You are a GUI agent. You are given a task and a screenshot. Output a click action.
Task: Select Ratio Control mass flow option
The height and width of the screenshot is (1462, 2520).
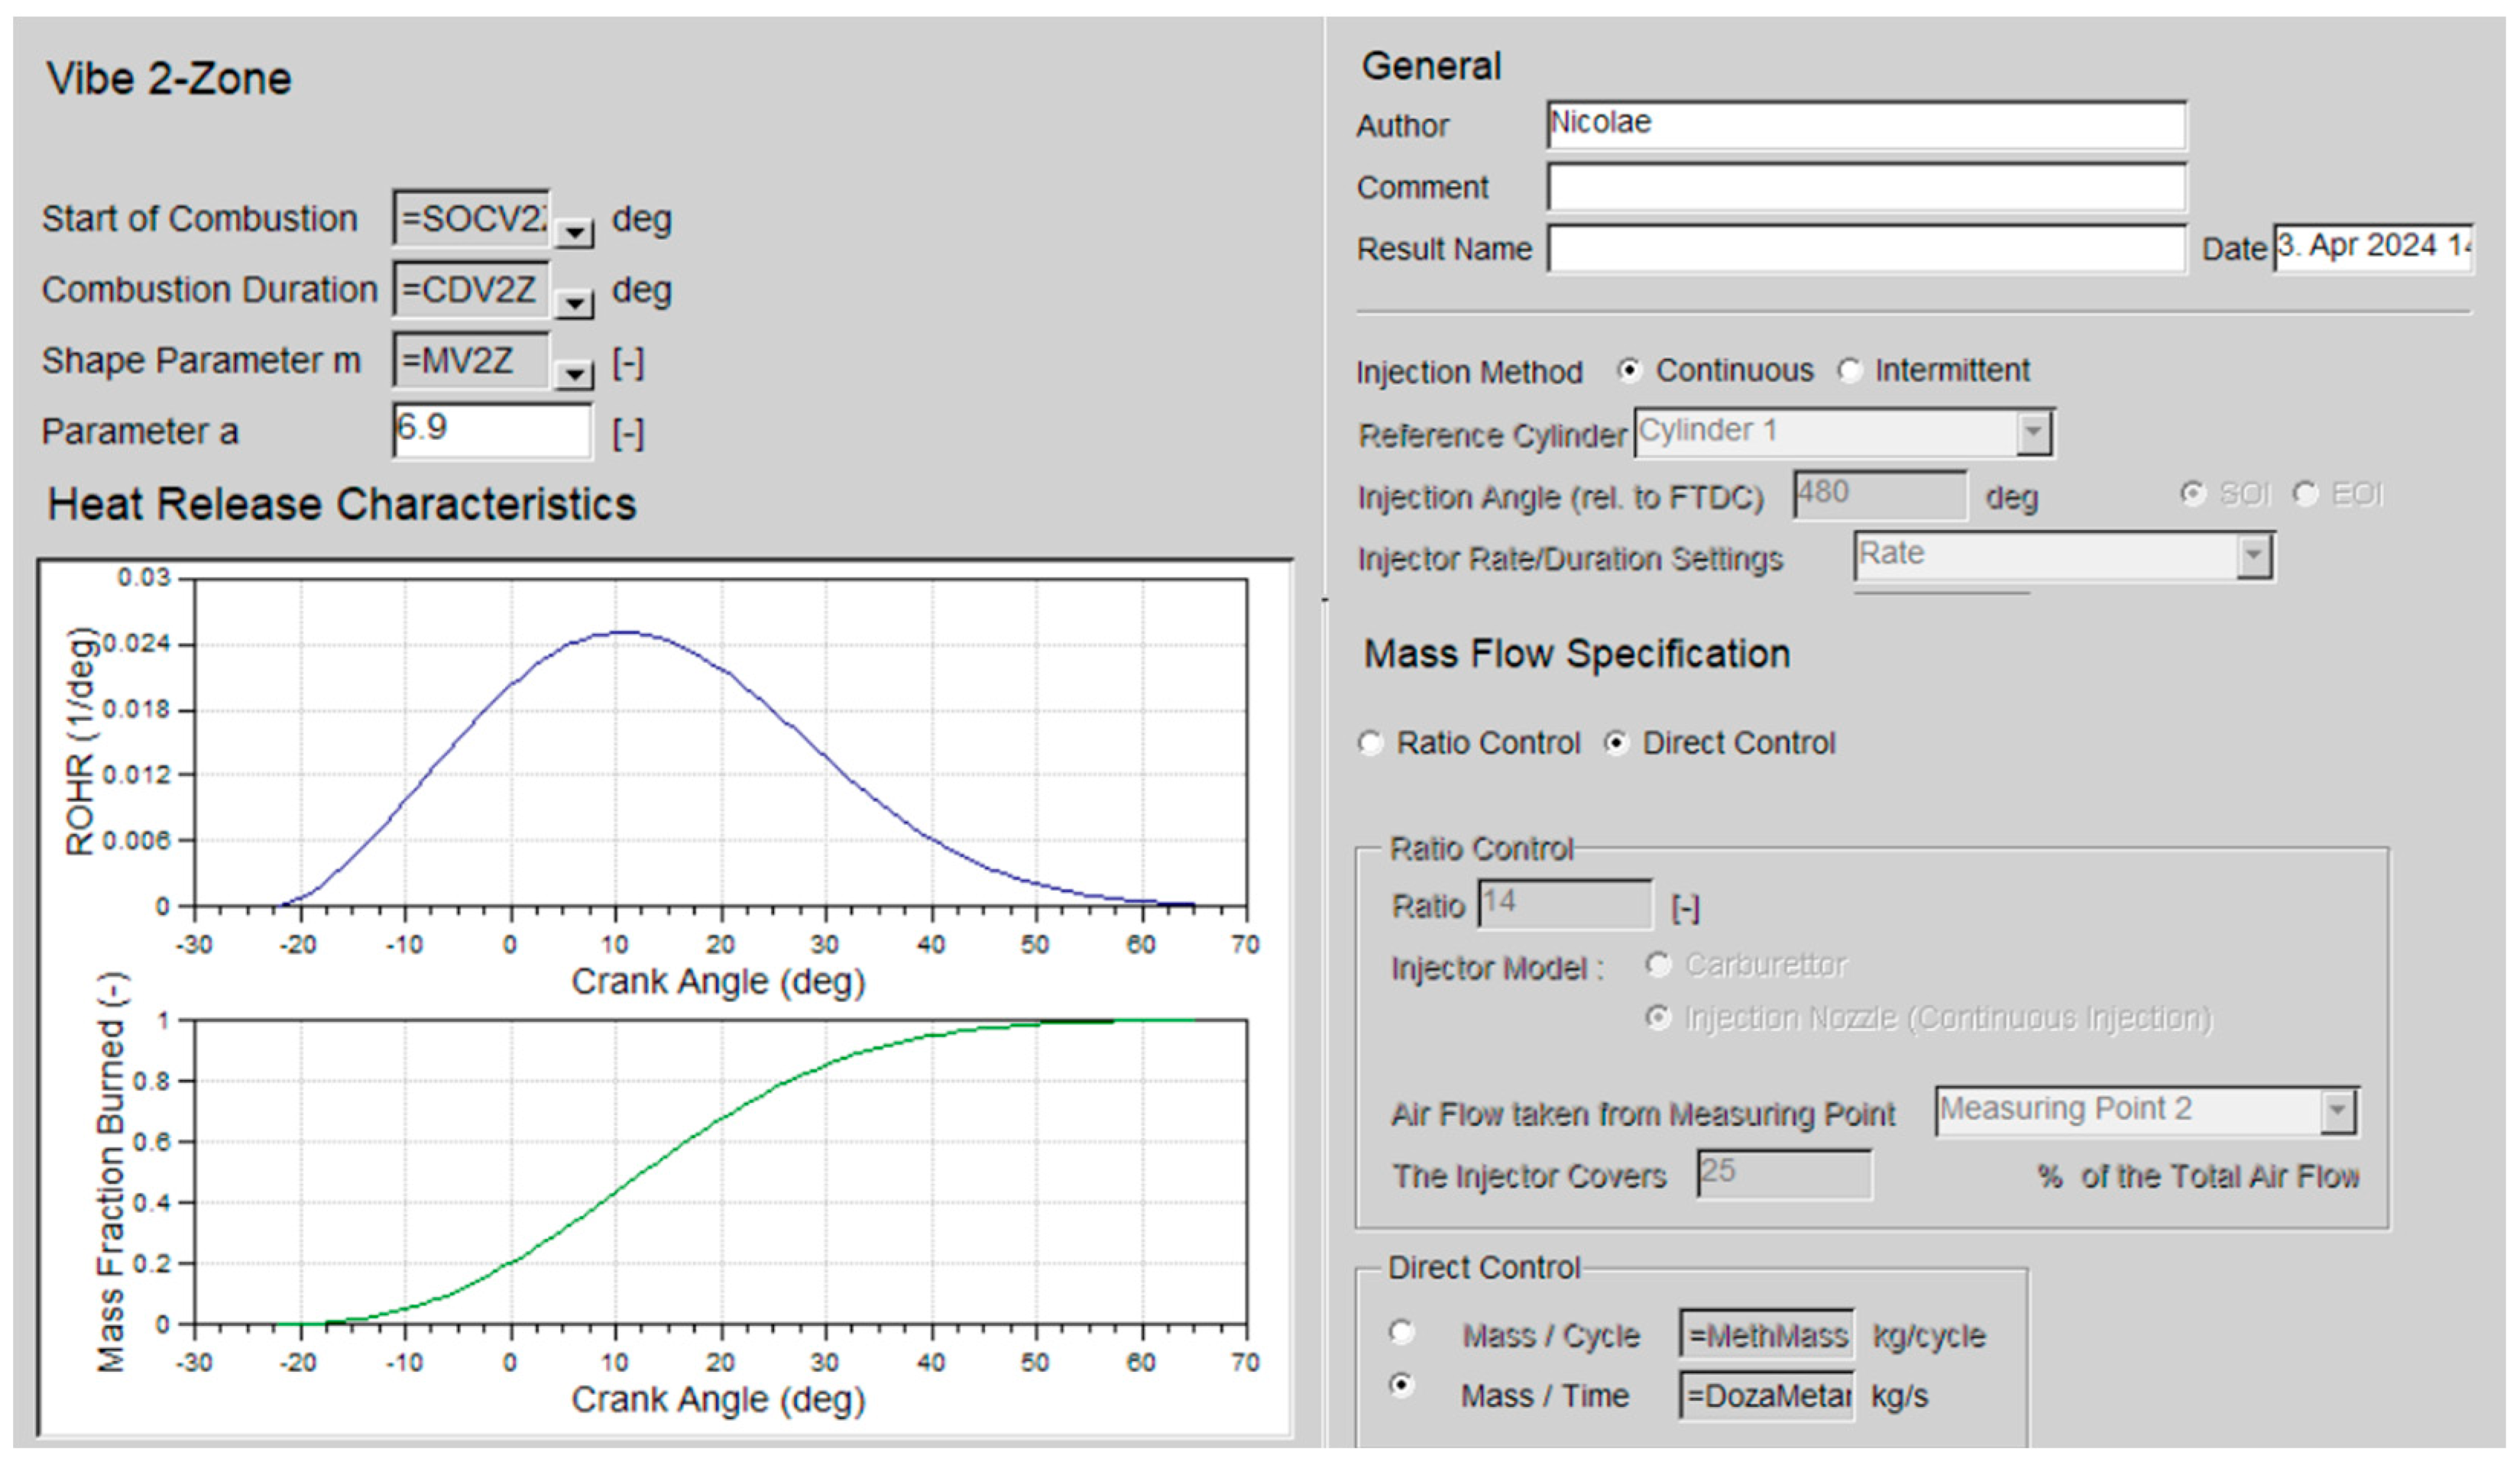[x=1370, y=743]
